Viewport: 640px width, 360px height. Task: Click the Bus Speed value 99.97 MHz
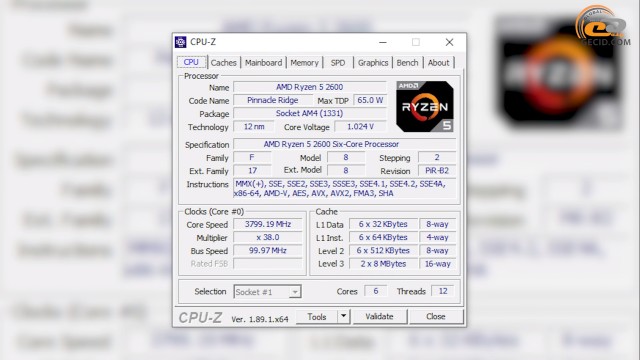268,250
